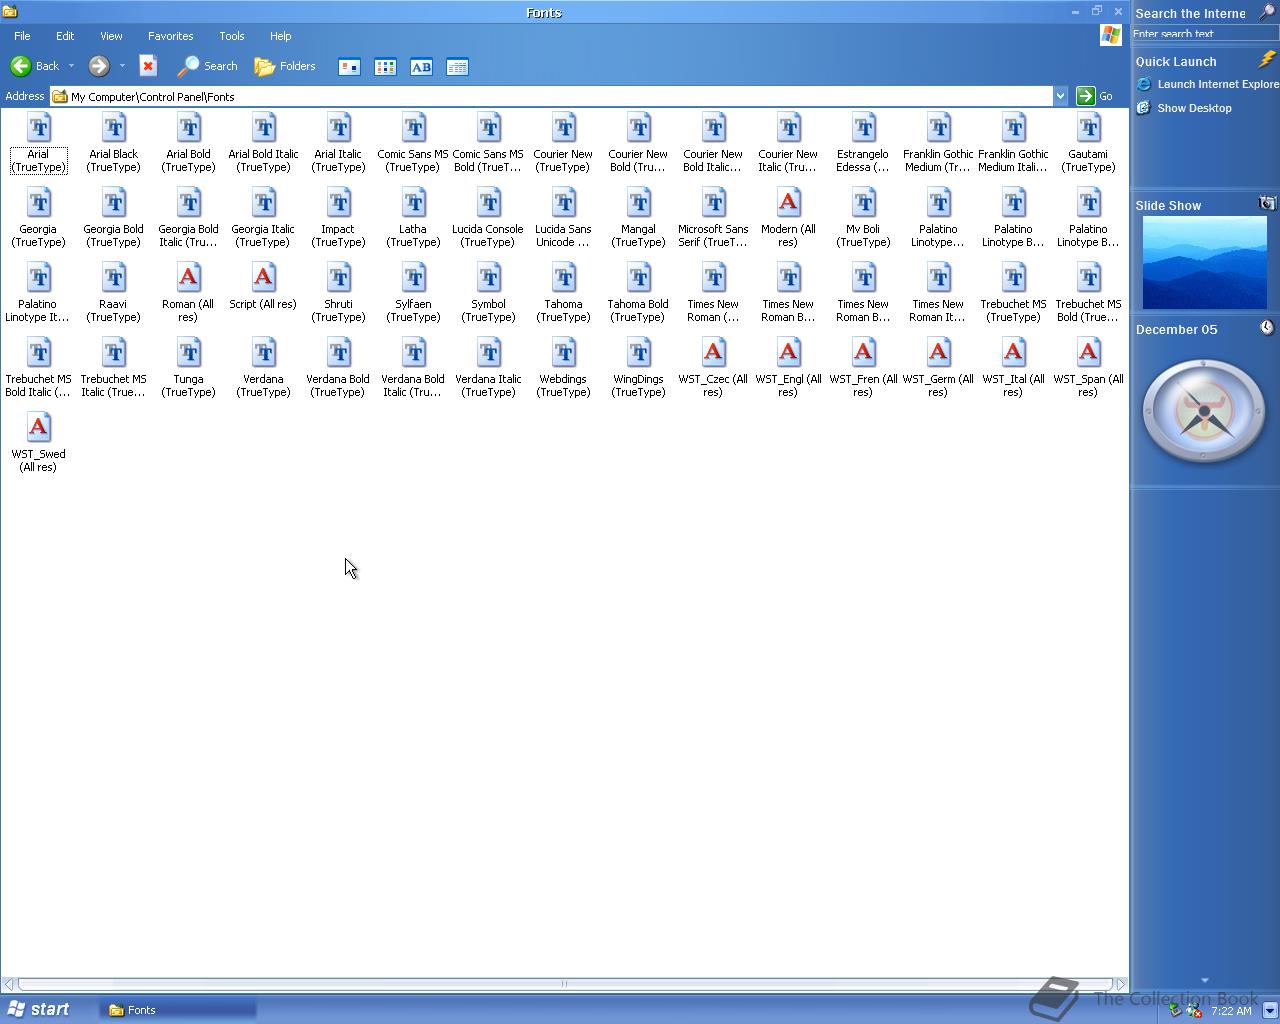
Task: Open the View menu
Action: pyautogui.click(x=110, y=35)
